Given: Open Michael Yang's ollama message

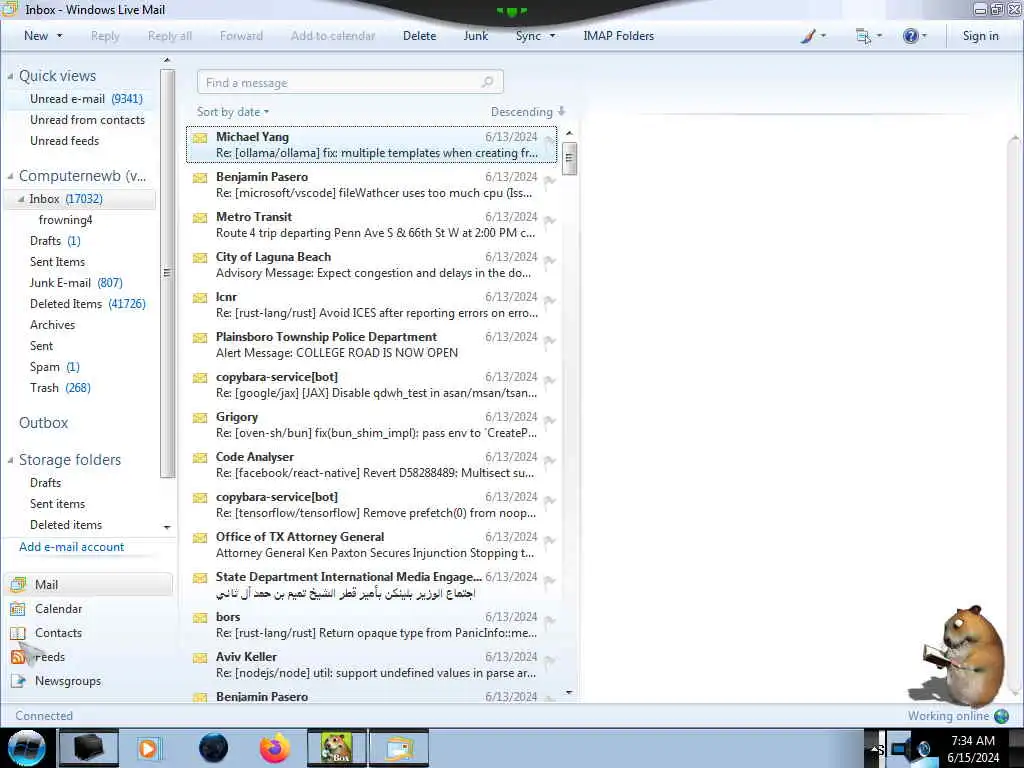Looking at the screenshot, I should click(372, 144).
